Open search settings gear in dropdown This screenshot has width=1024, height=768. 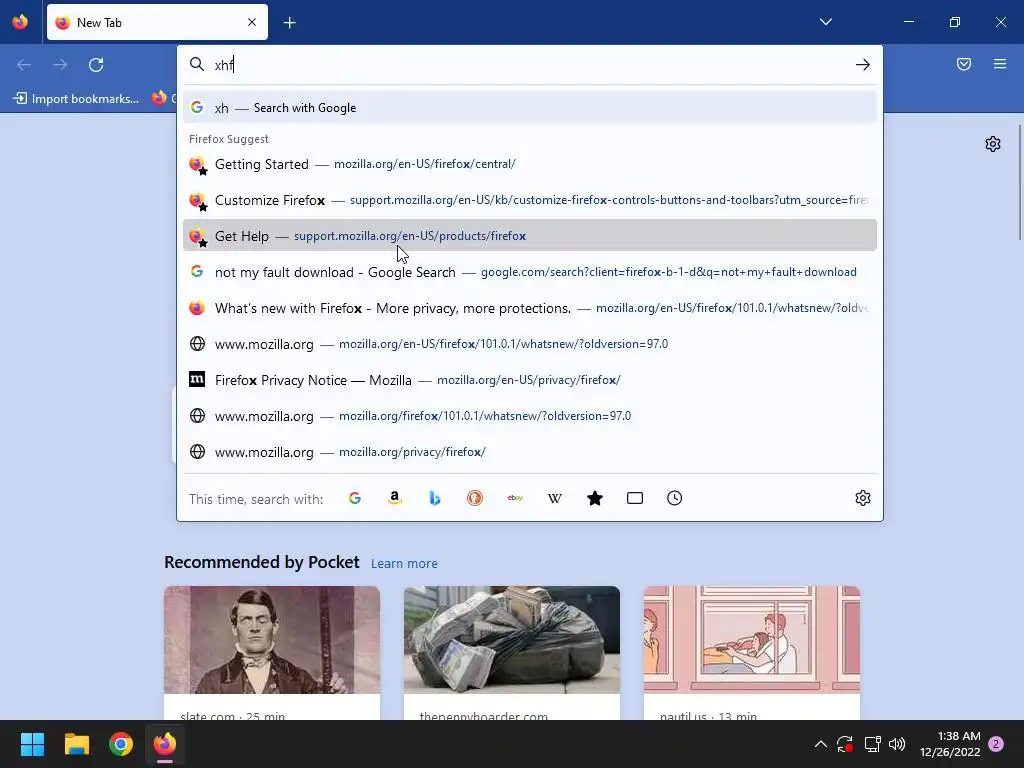863,498
